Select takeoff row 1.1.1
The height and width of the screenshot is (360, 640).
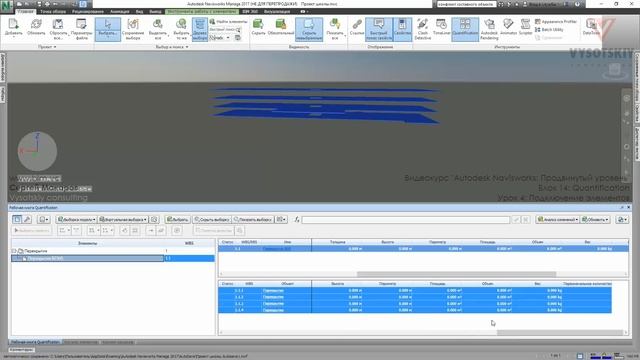[415, 291]
